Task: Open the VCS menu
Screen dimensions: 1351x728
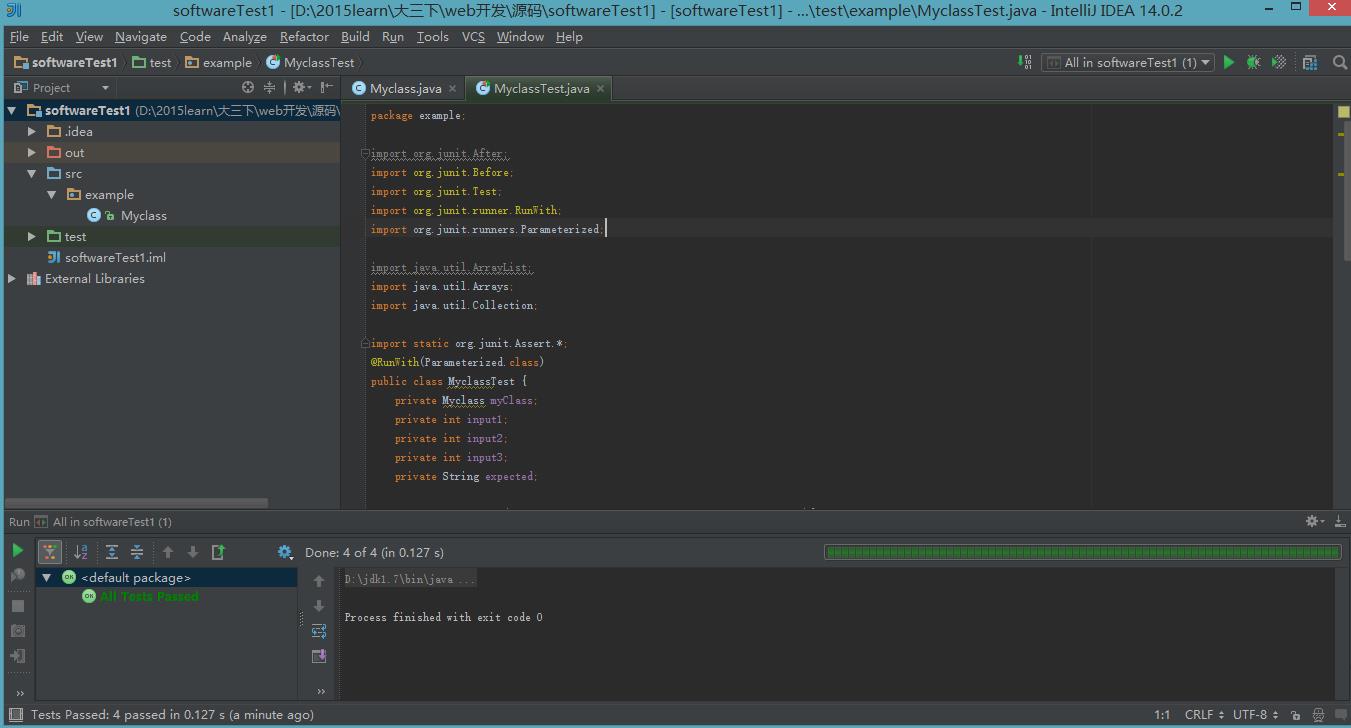Action: tap(473, 37)
